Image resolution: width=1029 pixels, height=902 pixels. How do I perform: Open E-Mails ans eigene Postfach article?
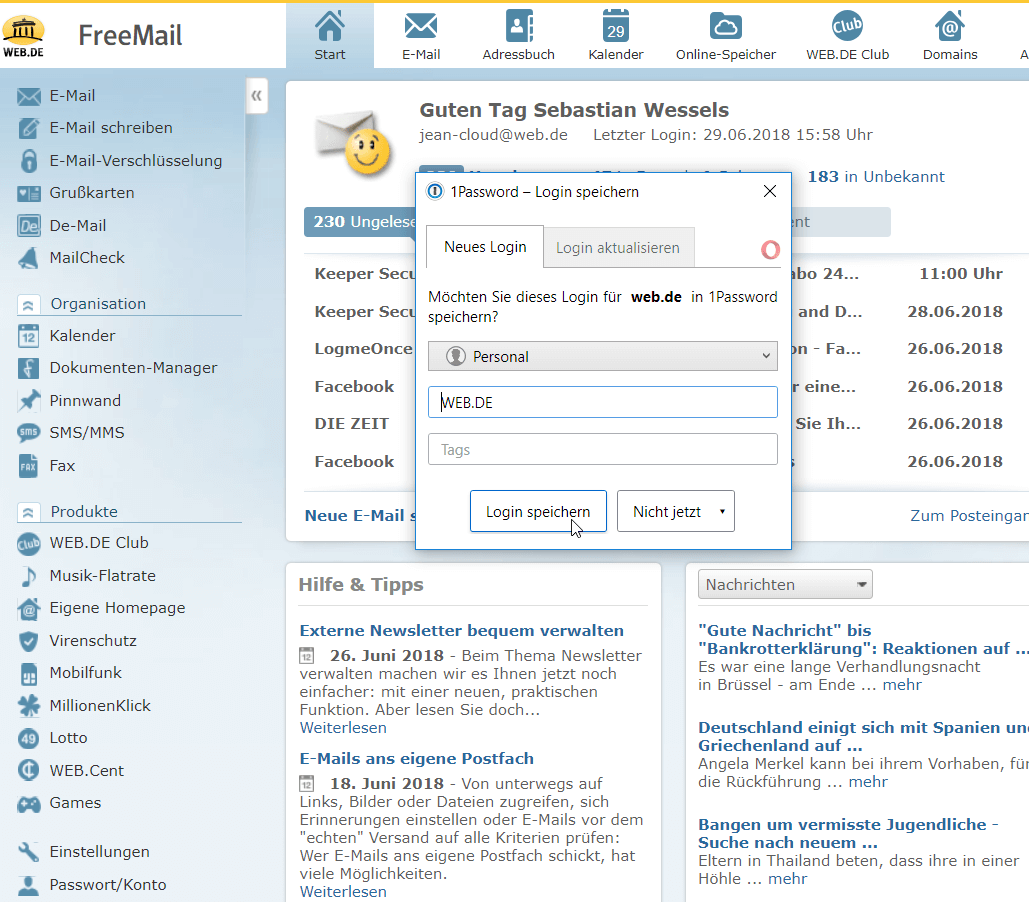point(417,759)
